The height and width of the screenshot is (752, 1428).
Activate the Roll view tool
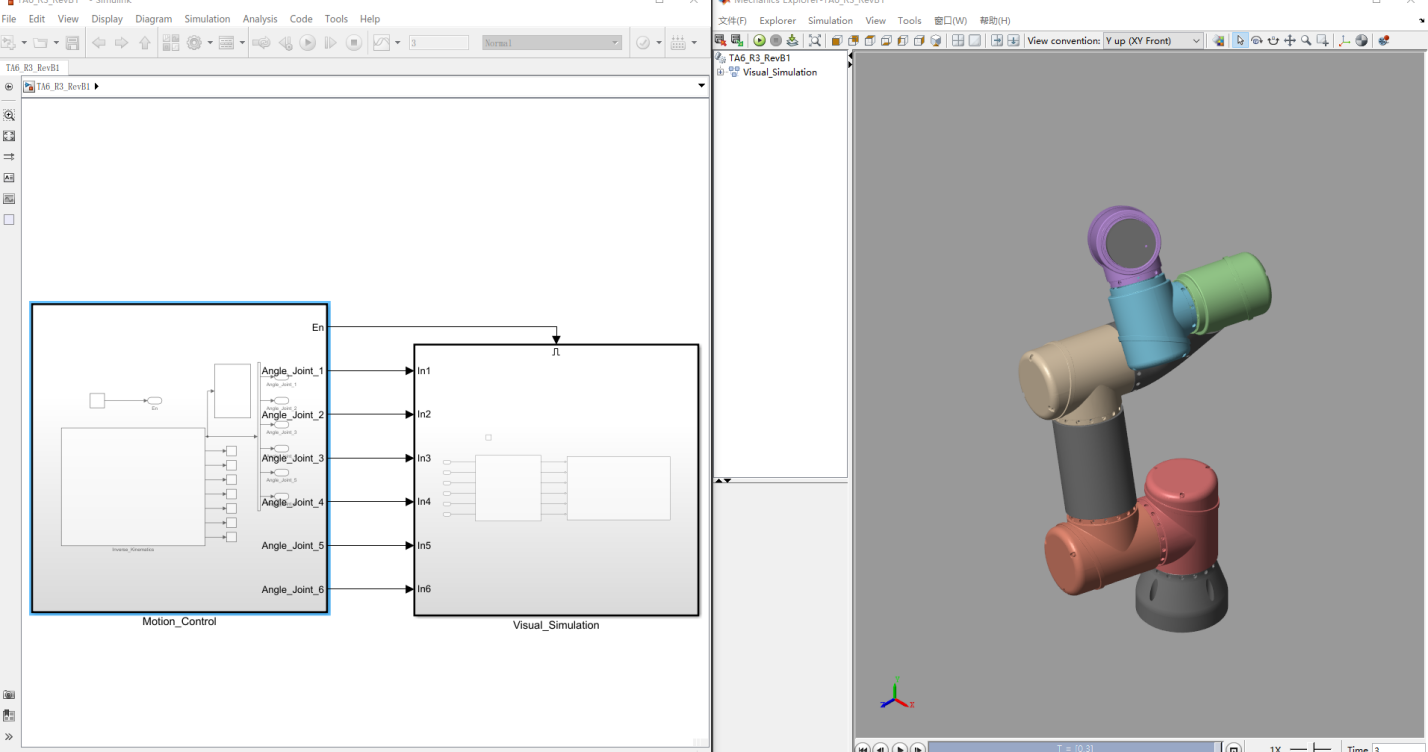[x=1273, y=41]
